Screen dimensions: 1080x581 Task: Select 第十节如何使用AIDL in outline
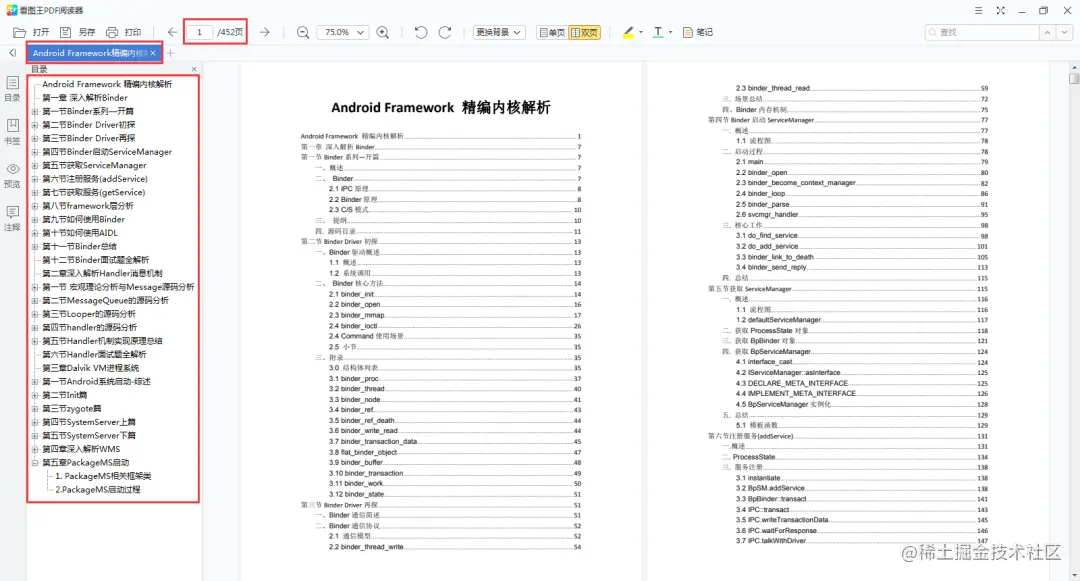coord(80,233)
